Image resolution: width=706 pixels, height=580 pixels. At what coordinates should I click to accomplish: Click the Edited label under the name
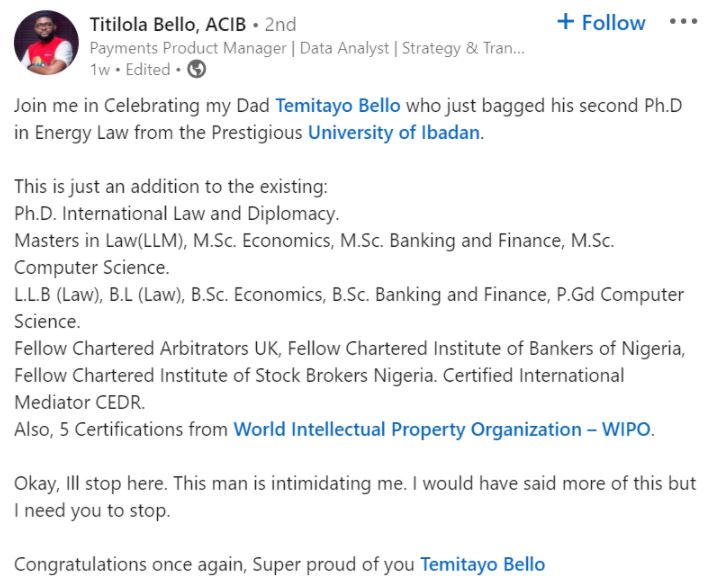click(x=147, y=70)
